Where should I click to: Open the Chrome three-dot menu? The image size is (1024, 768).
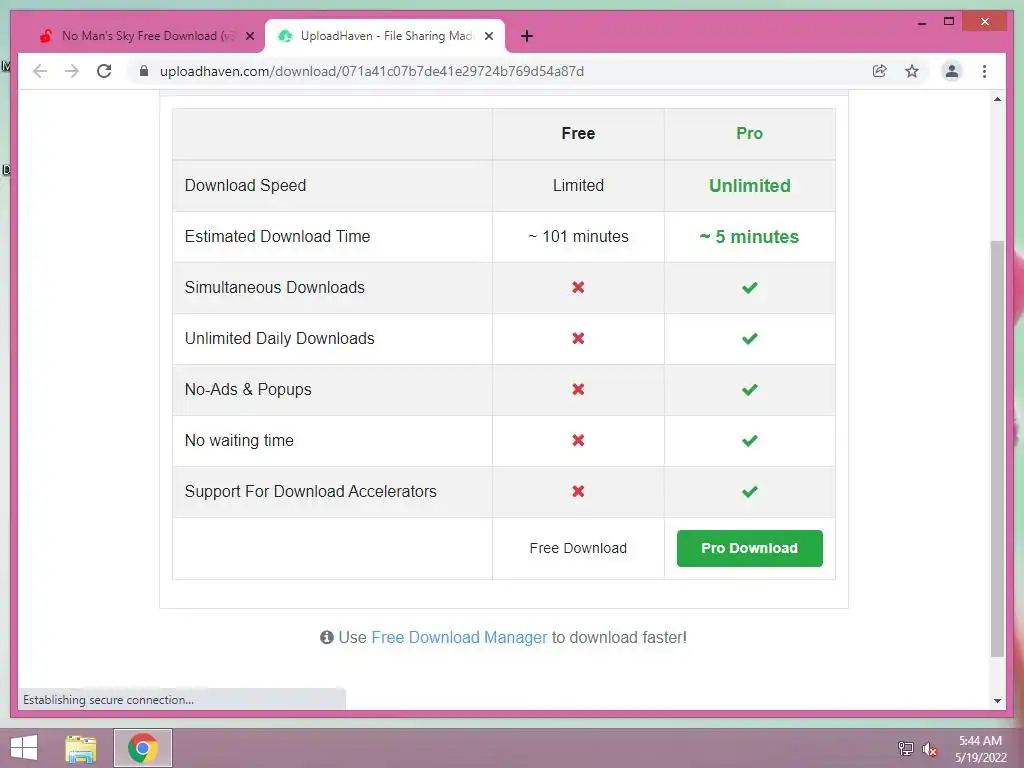984,71
